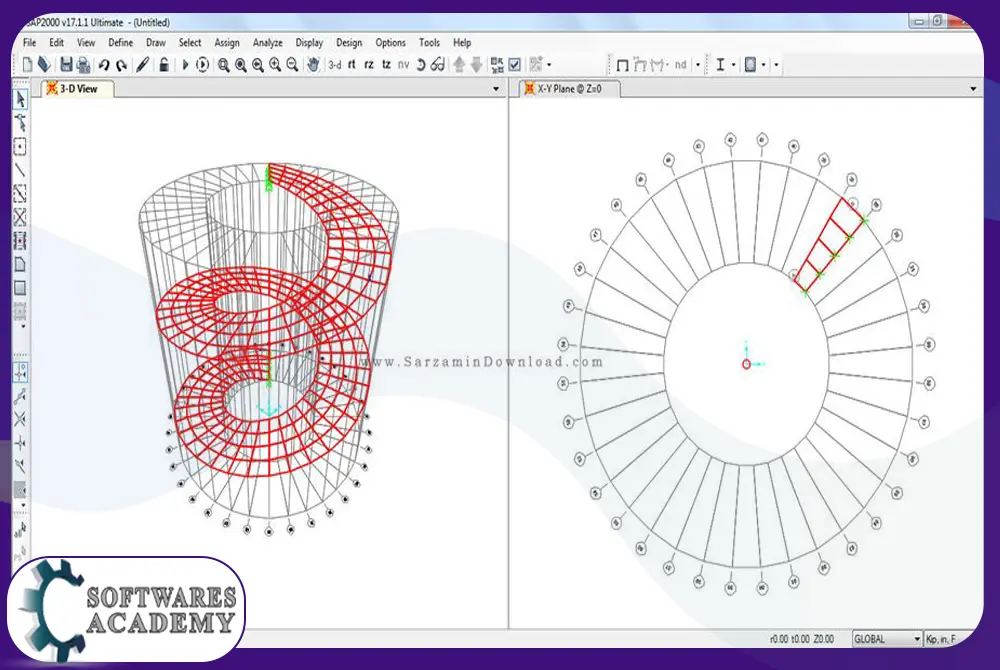Viewport: 1000px width, 670px height.
Task: Open the dropdown arrow beside the I-beam icon
Action: [x=733, y=65]
